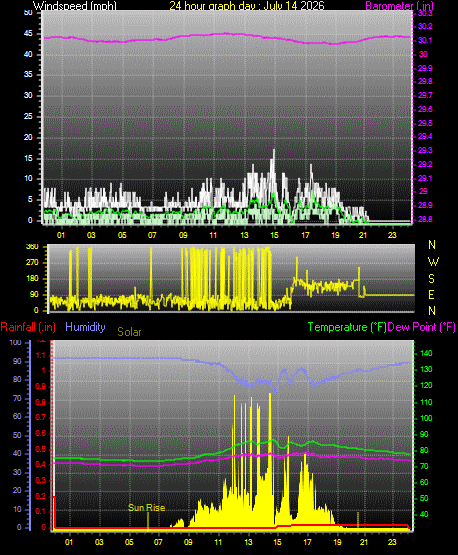
Task: Click the S compass direction label
Action: 431,279
